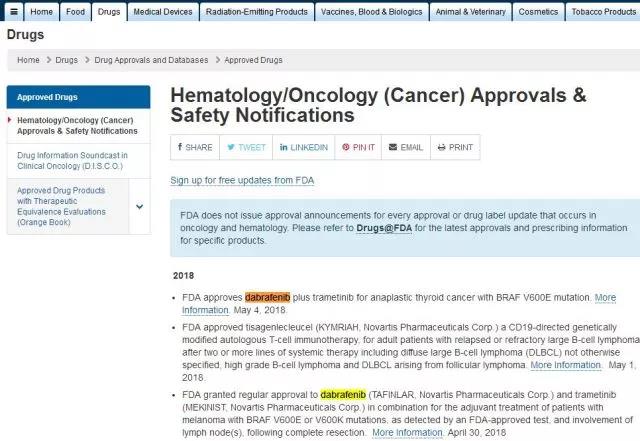Go to Home in breadcrumb

tap(28, 60)
